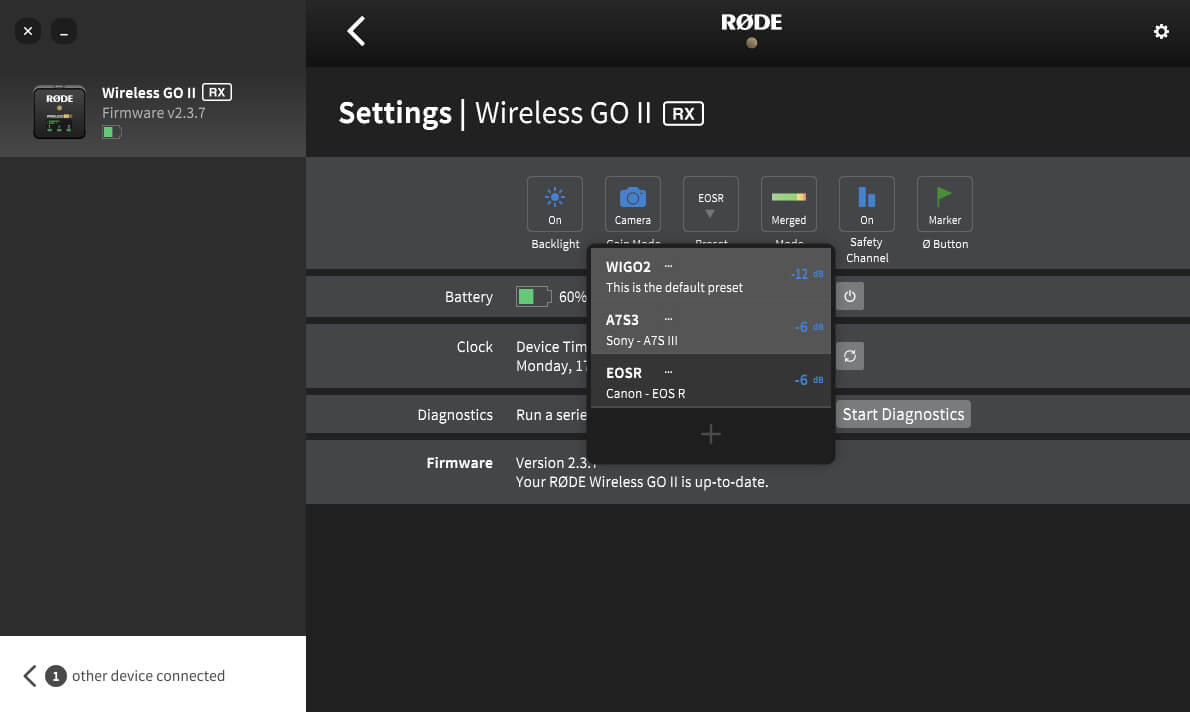Add a new preset with plus
The width and height of the screenshot is (1190, 712).
pyautogui.click(x=710, y=434)
